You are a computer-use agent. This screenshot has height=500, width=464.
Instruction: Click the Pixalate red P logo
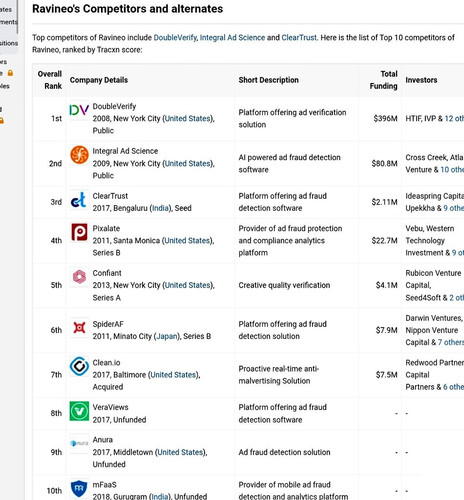point(79,232)
